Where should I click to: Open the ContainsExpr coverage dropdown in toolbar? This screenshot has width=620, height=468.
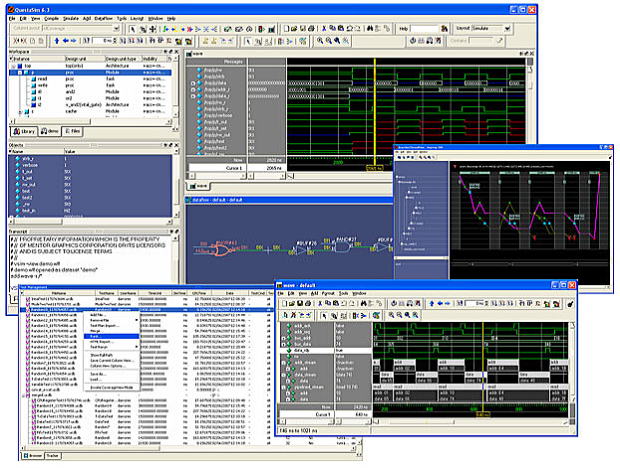pos(116,28)
